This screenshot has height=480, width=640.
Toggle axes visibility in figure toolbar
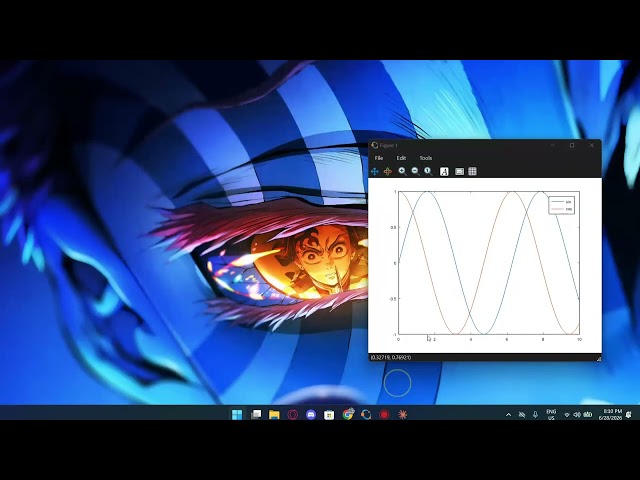459,171
